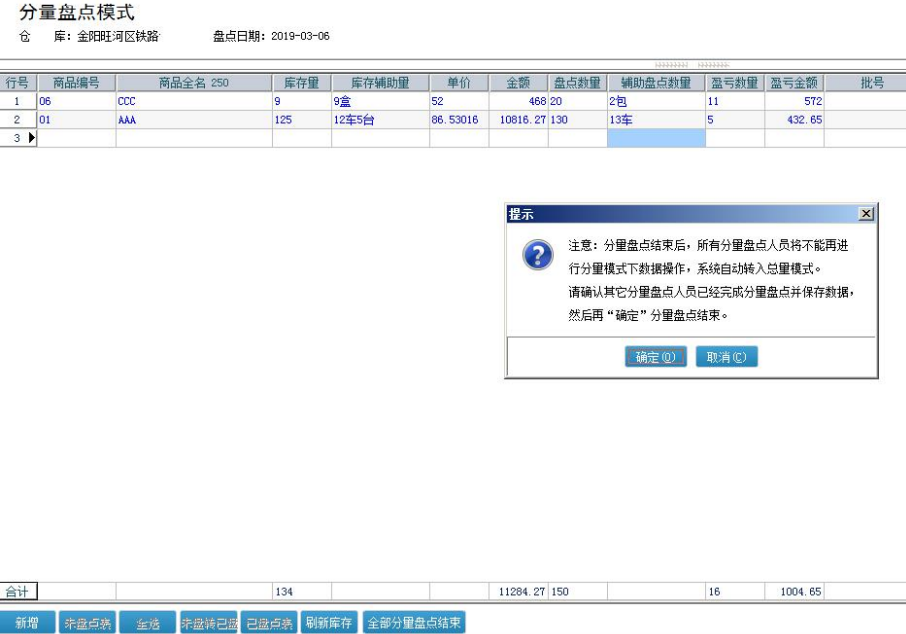The width and height of the screenshot is (906, 634).
Task: Confirm with the 确定(O) button
Action: coord(656,357)
